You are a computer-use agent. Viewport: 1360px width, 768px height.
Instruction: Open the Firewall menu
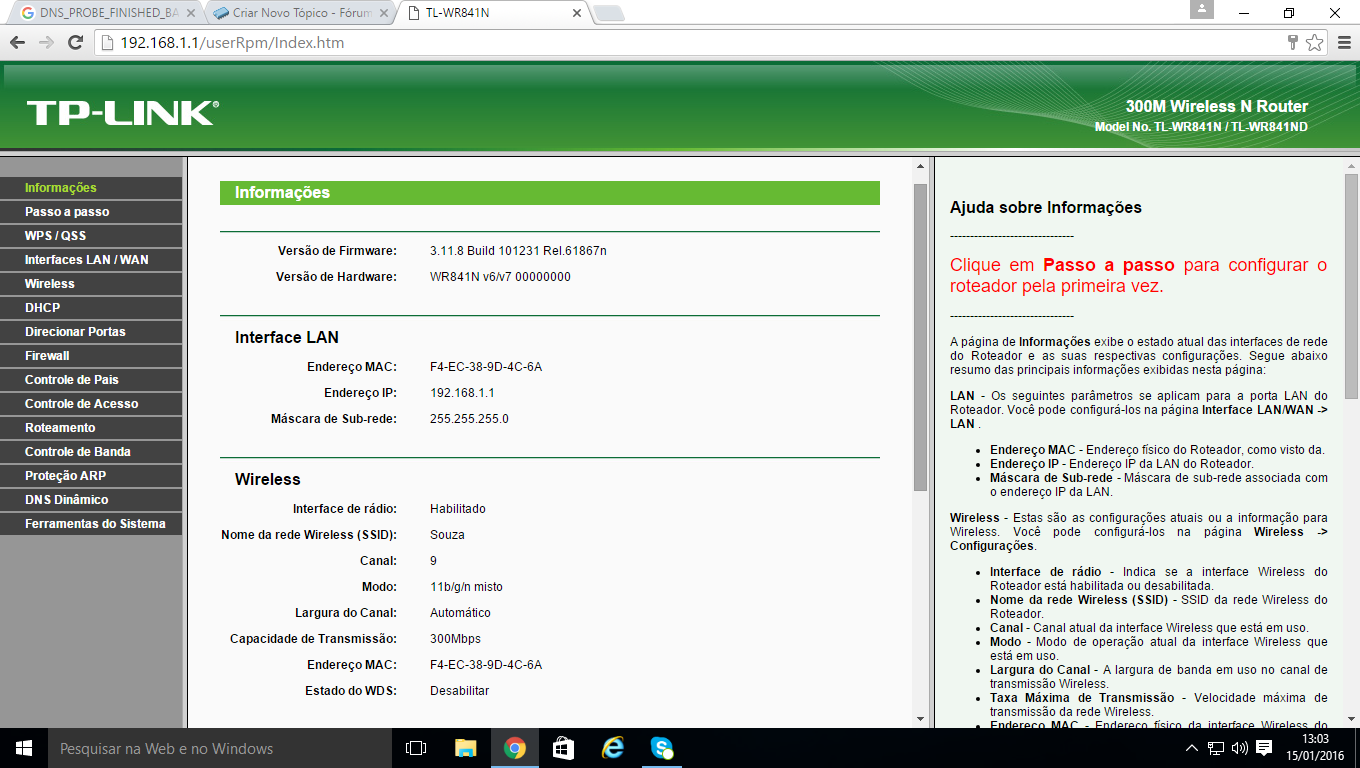pos(91,356)
